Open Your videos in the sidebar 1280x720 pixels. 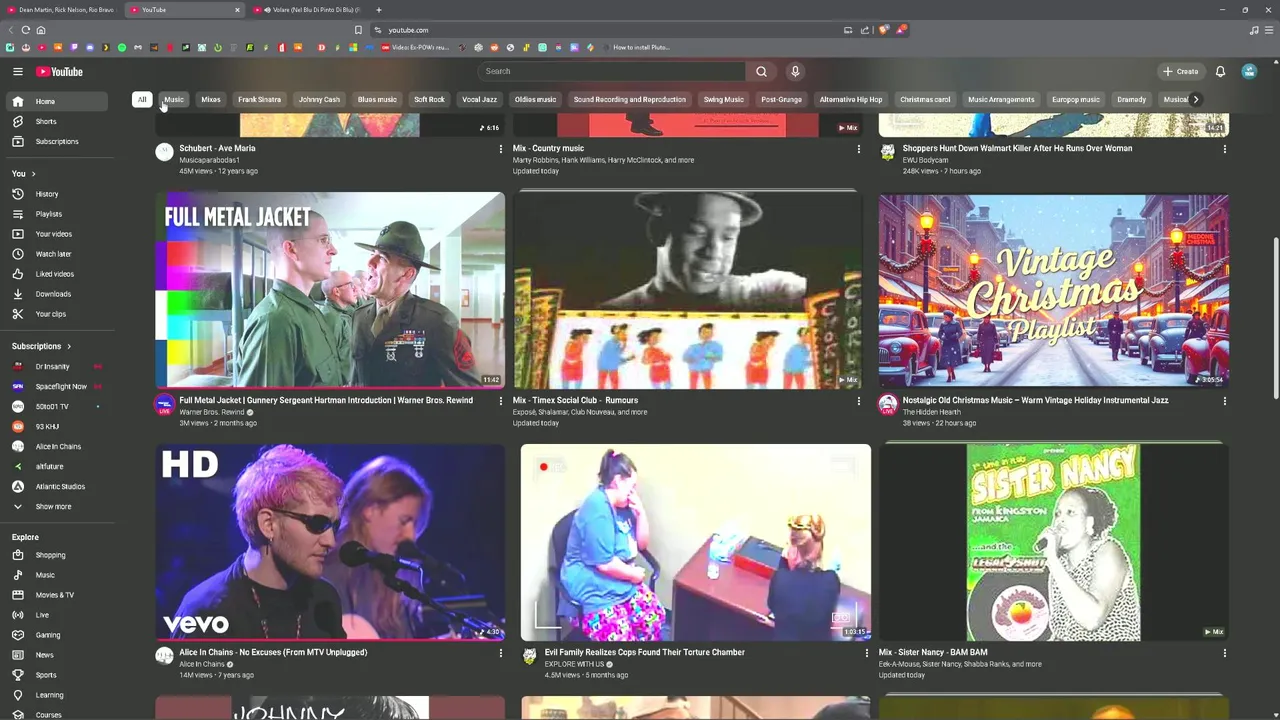tap(55, 234)
